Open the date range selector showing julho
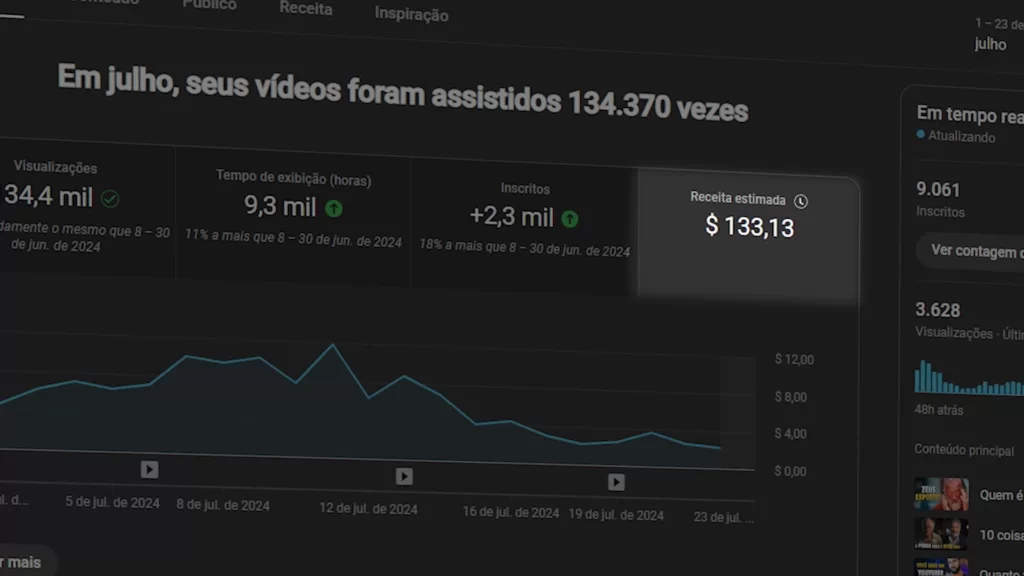 click(998, 35)
